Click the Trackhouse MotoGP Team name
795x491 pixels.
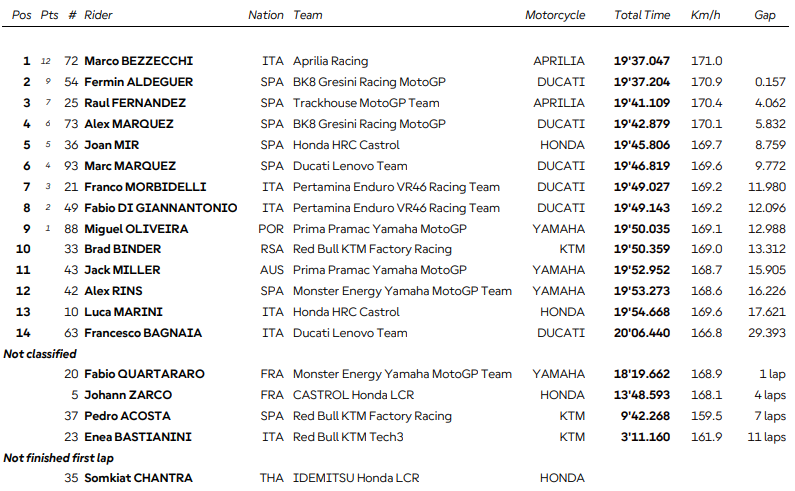366,103
